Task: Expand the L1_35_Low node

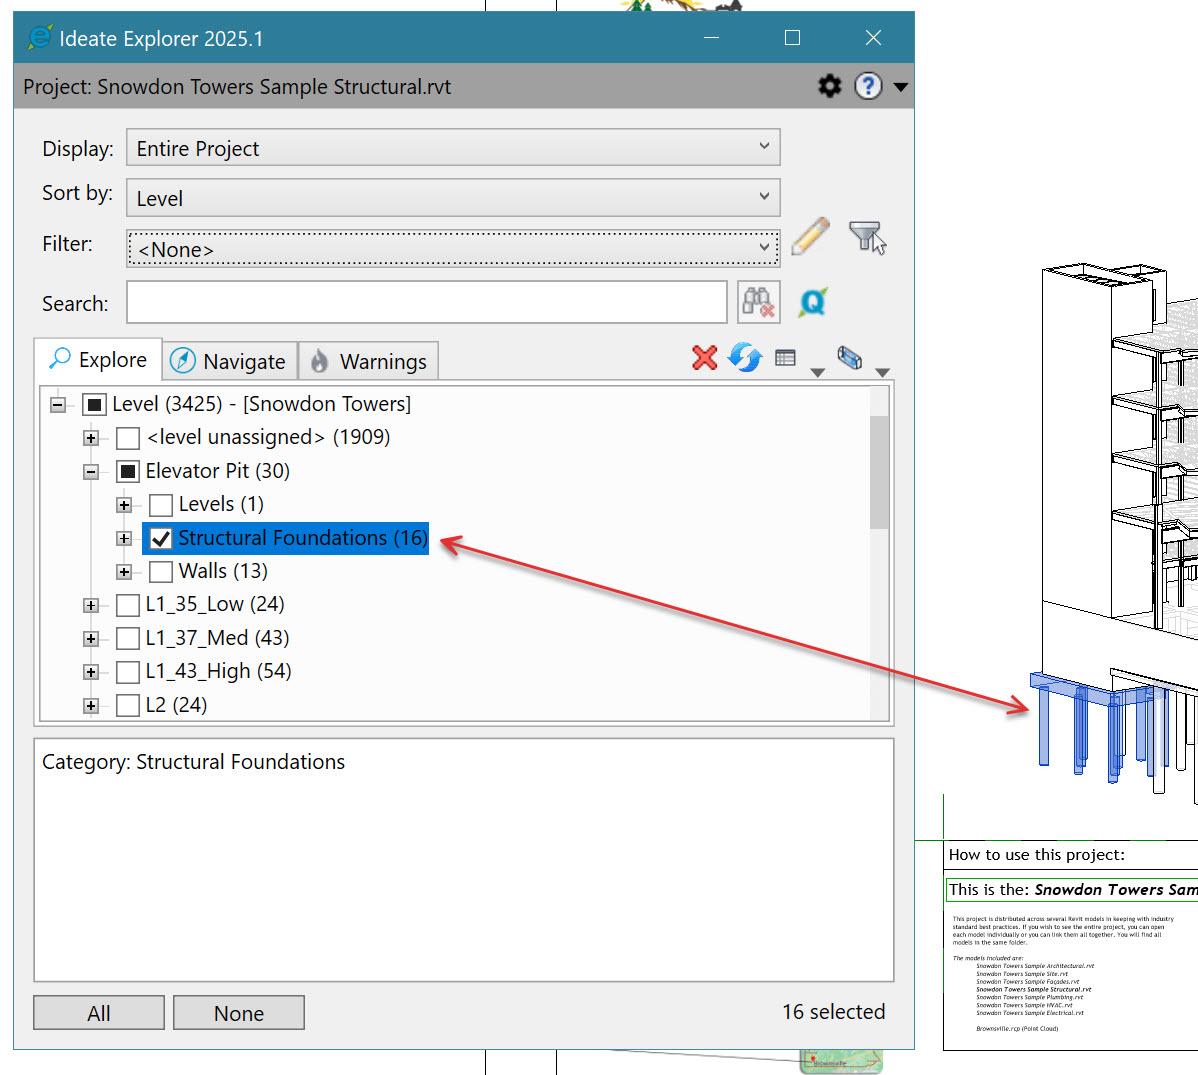Action: [x=91, y=605]
